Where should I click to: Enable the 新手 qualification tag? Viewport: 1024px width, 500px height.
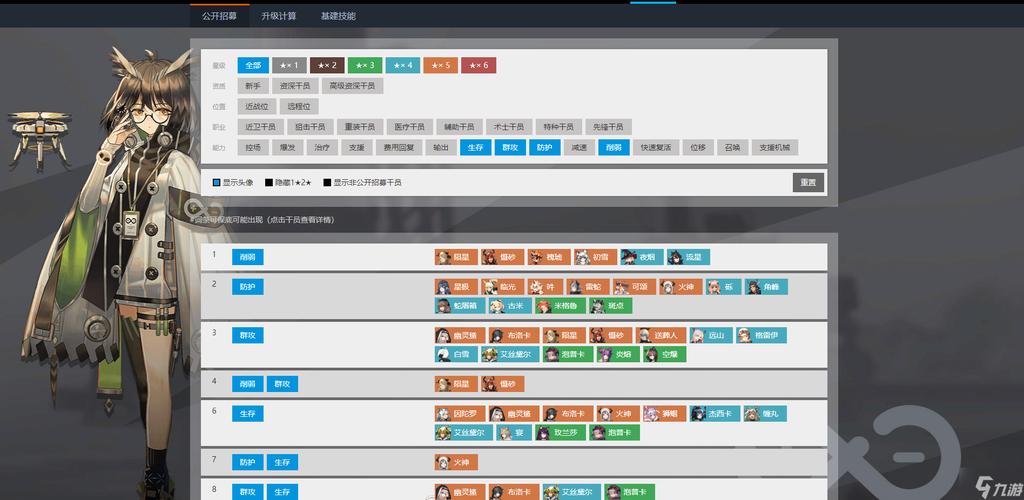click(253, 86)
